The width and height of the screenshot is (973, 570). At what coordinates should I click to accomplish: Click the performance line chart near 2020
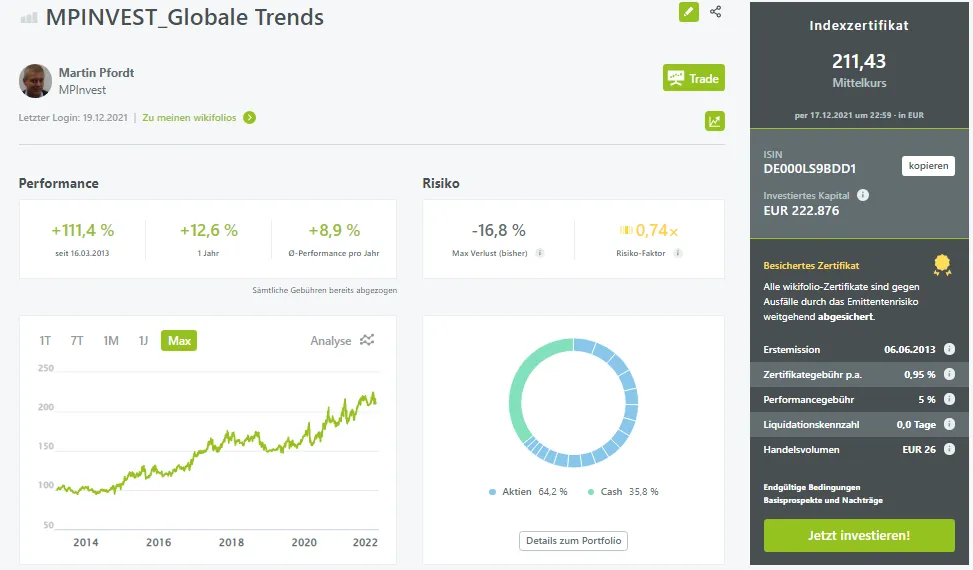pos(304,437)
